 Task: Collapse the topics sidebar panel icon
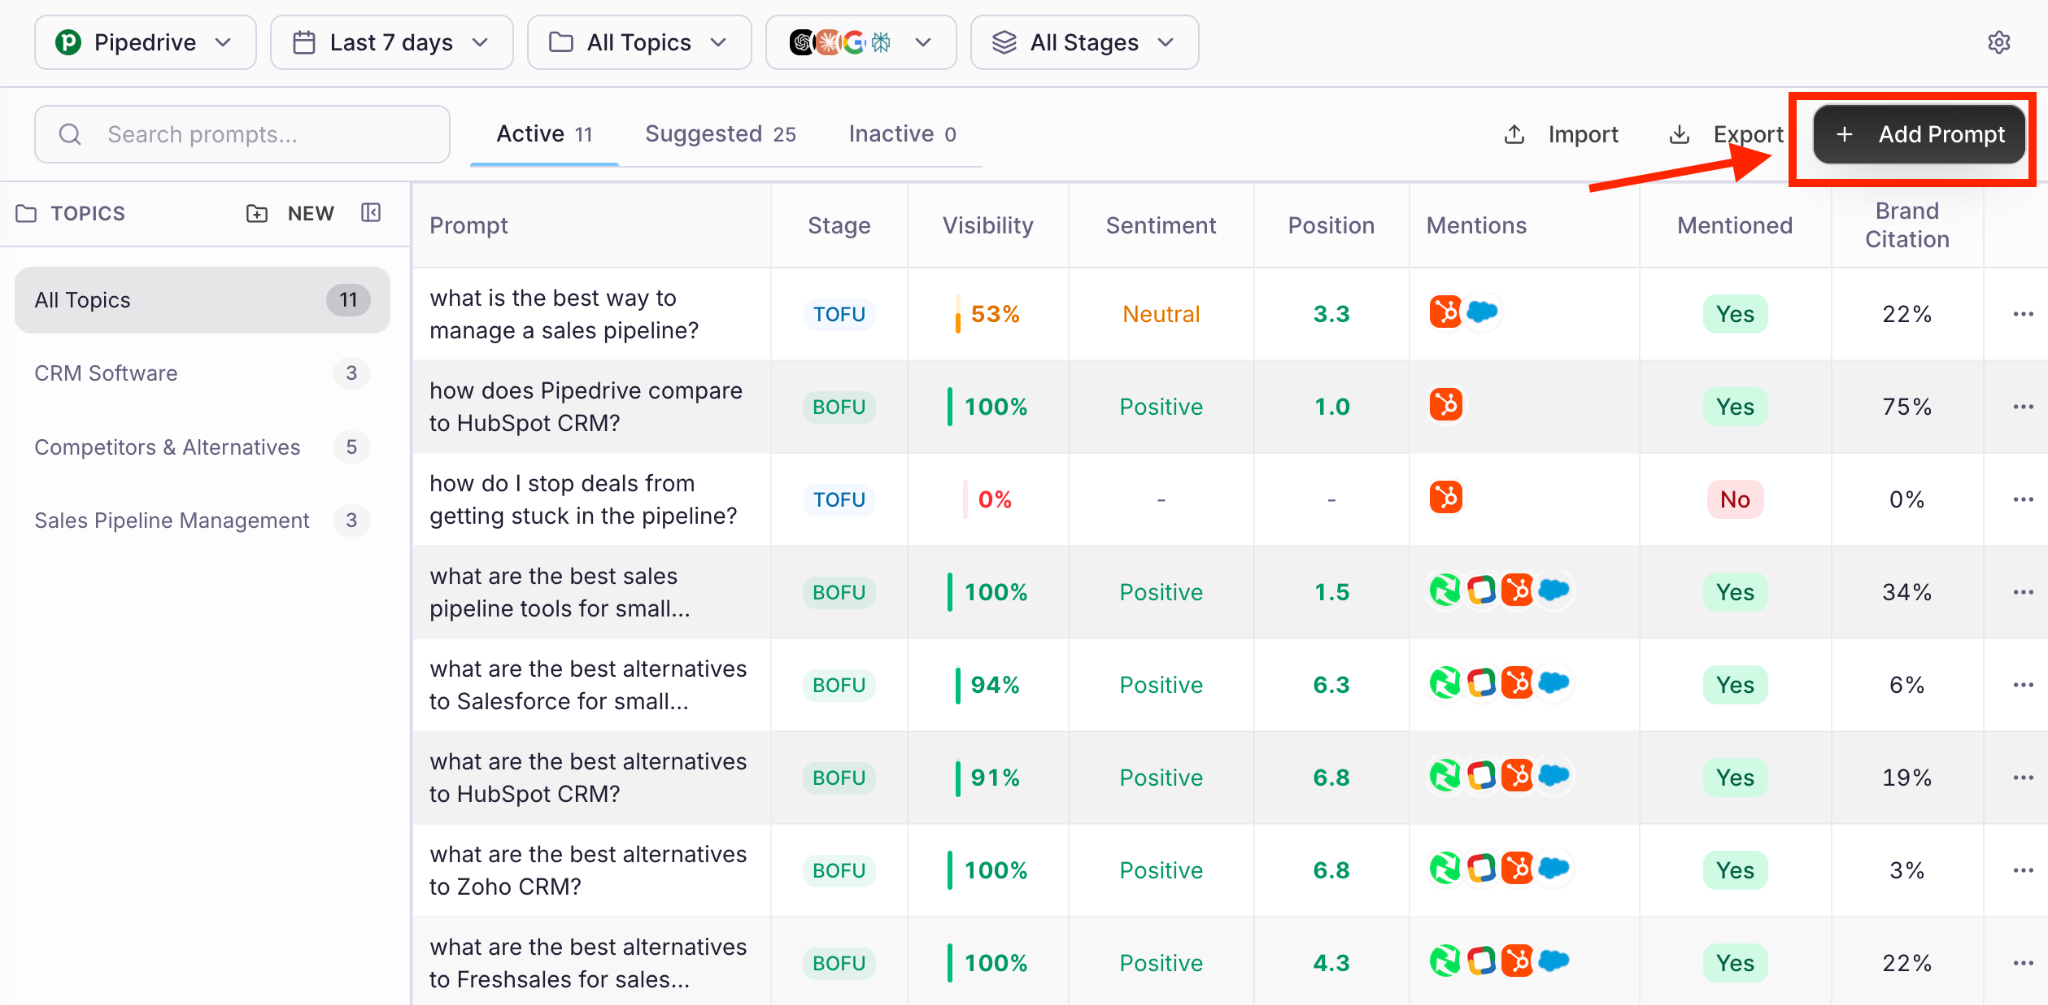(x=371, y=212)
